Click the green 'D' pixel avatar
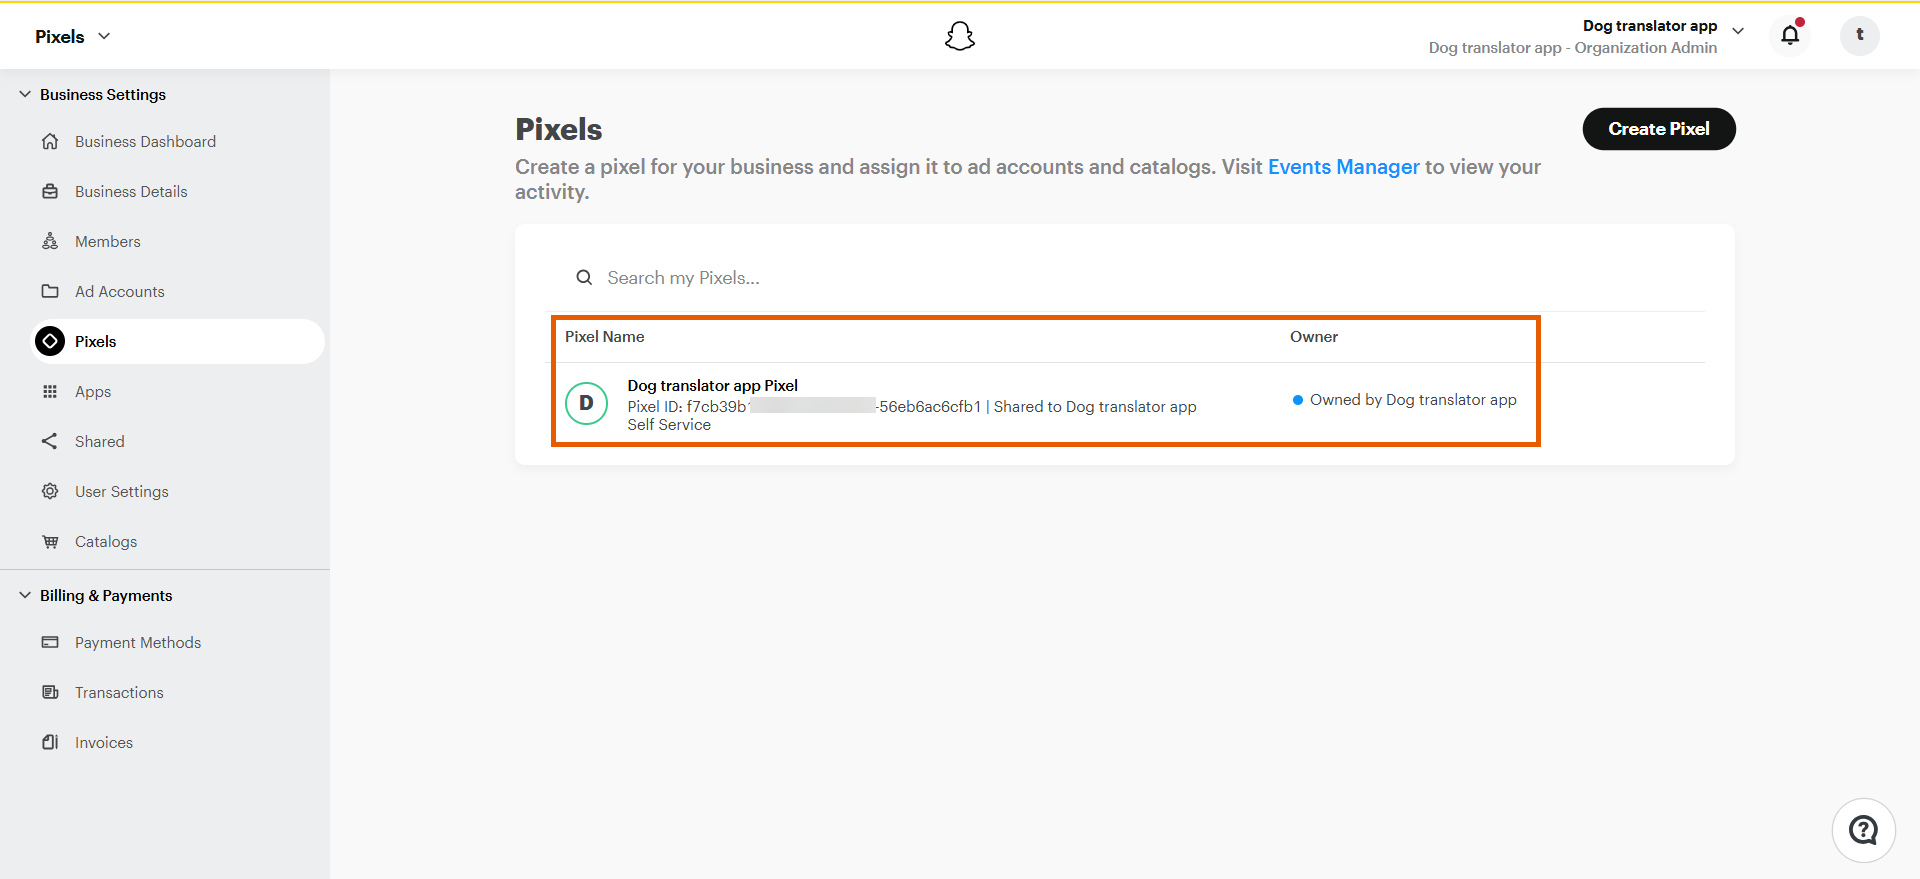The image size is (1920, 879). point(587,403)
